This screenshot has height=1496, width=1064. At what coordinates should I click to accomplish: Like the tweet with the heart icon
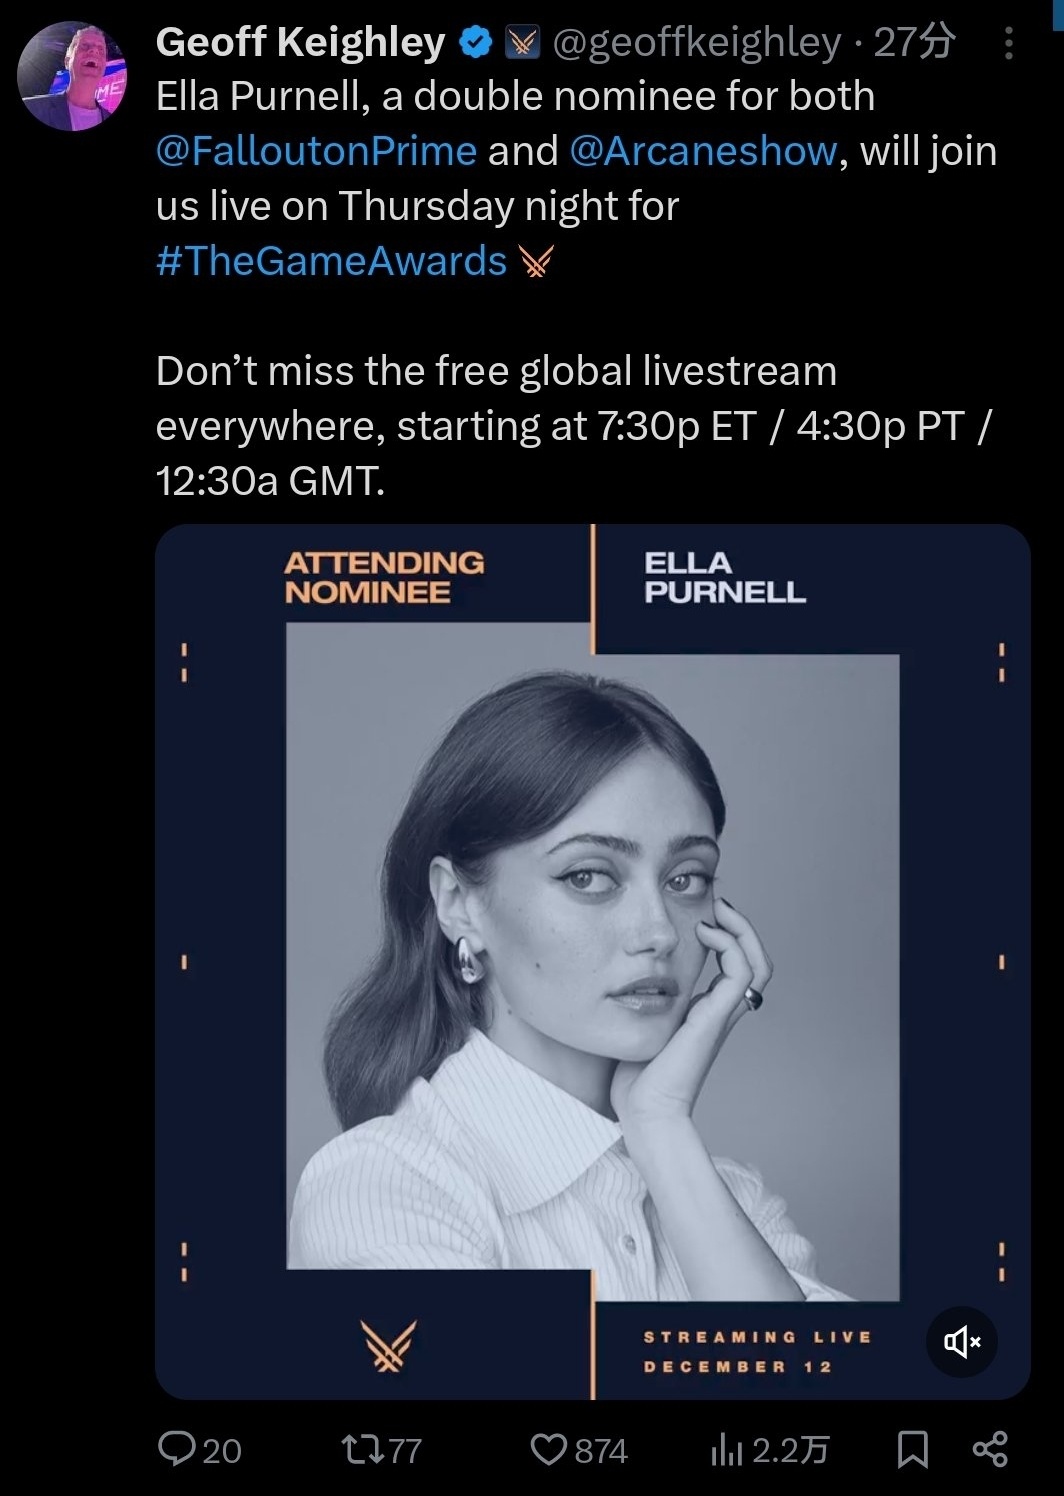pyautogui.click(x=547, y=1449)
